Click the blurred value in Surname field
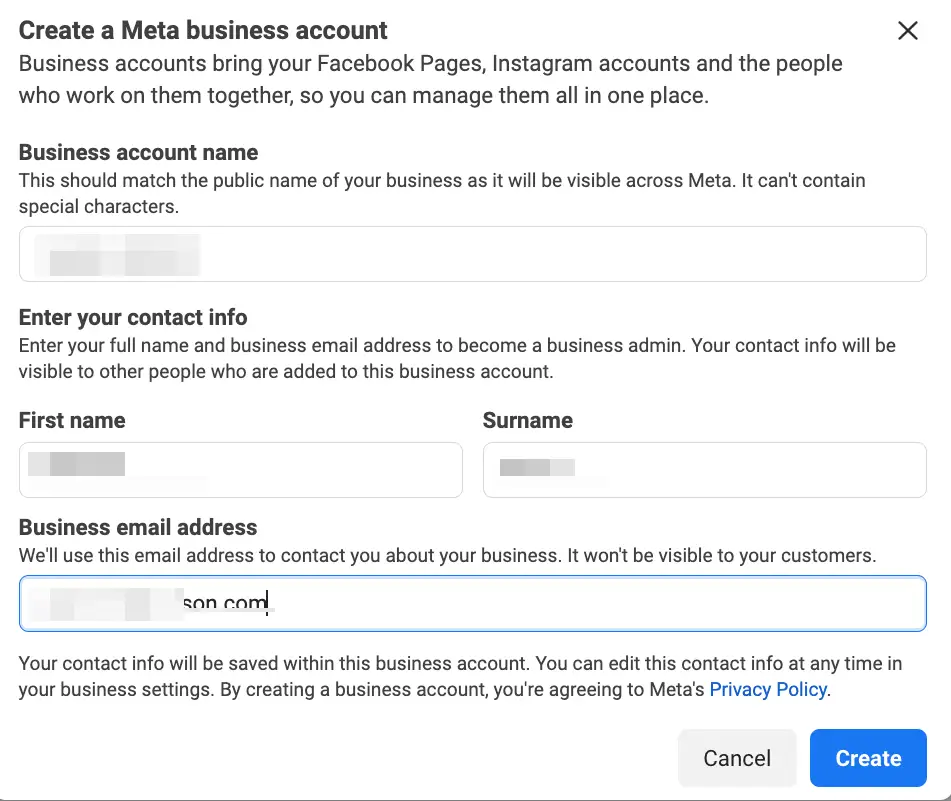 pos(537,467)
